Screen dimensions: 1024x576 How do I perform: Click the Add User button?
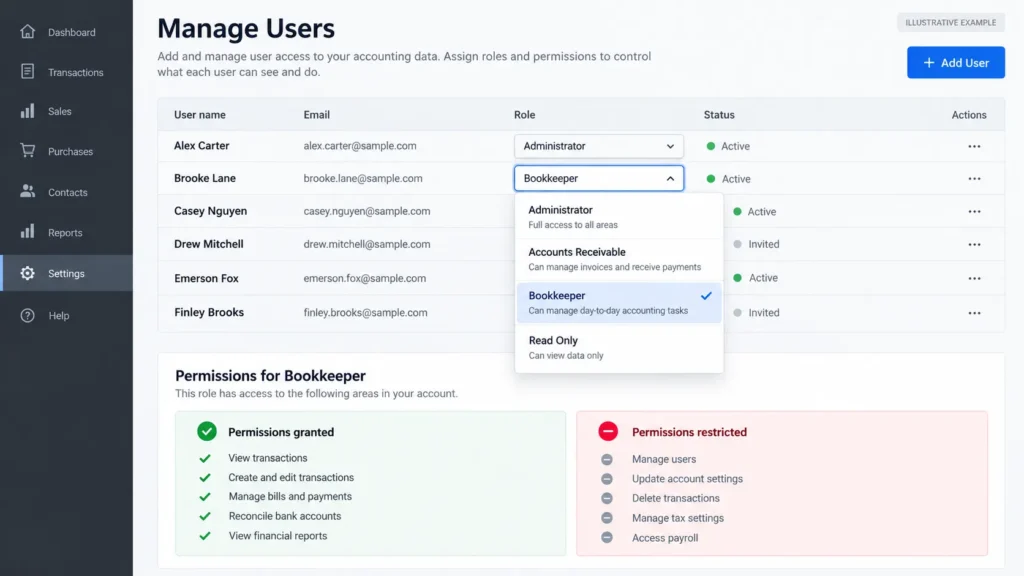pos(955,63)
